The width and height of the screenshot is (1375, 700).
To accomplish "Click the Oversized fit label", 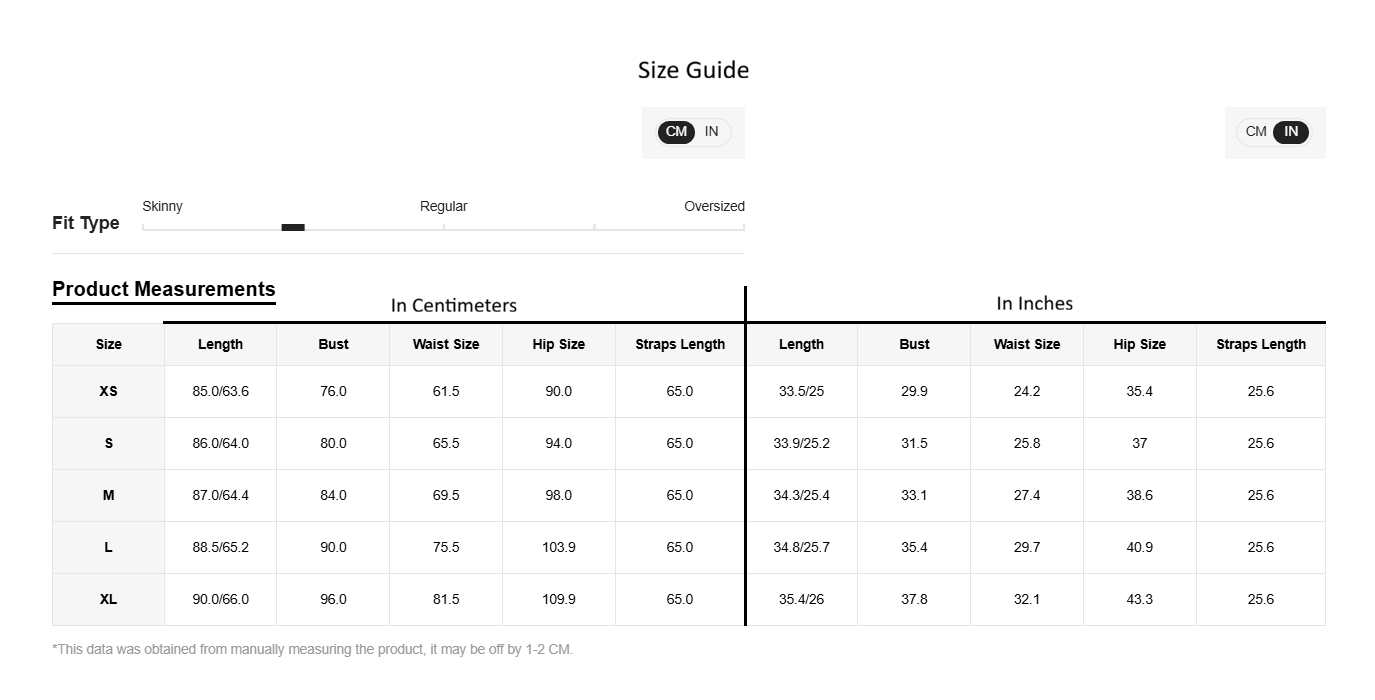I will click(714, 206).
